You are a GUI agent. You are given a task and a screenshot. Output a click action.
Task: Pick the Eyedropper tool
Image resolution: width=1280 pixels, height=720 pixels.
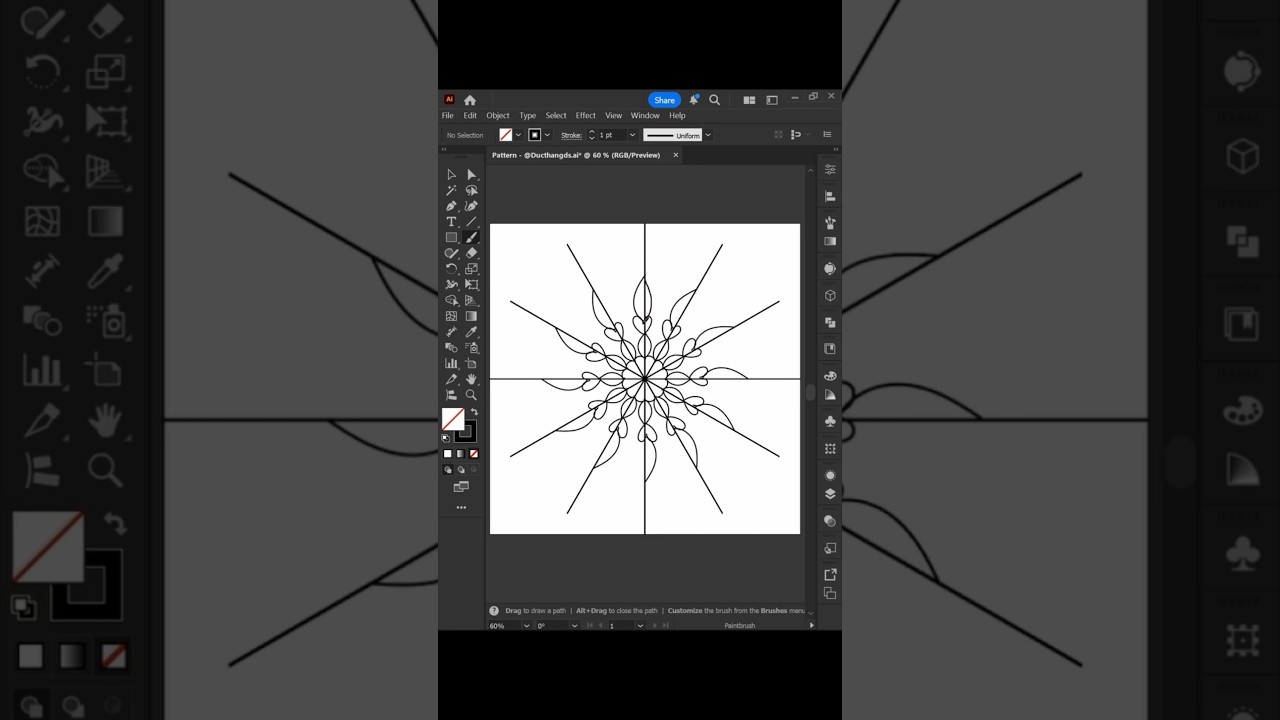coord(471,332)
